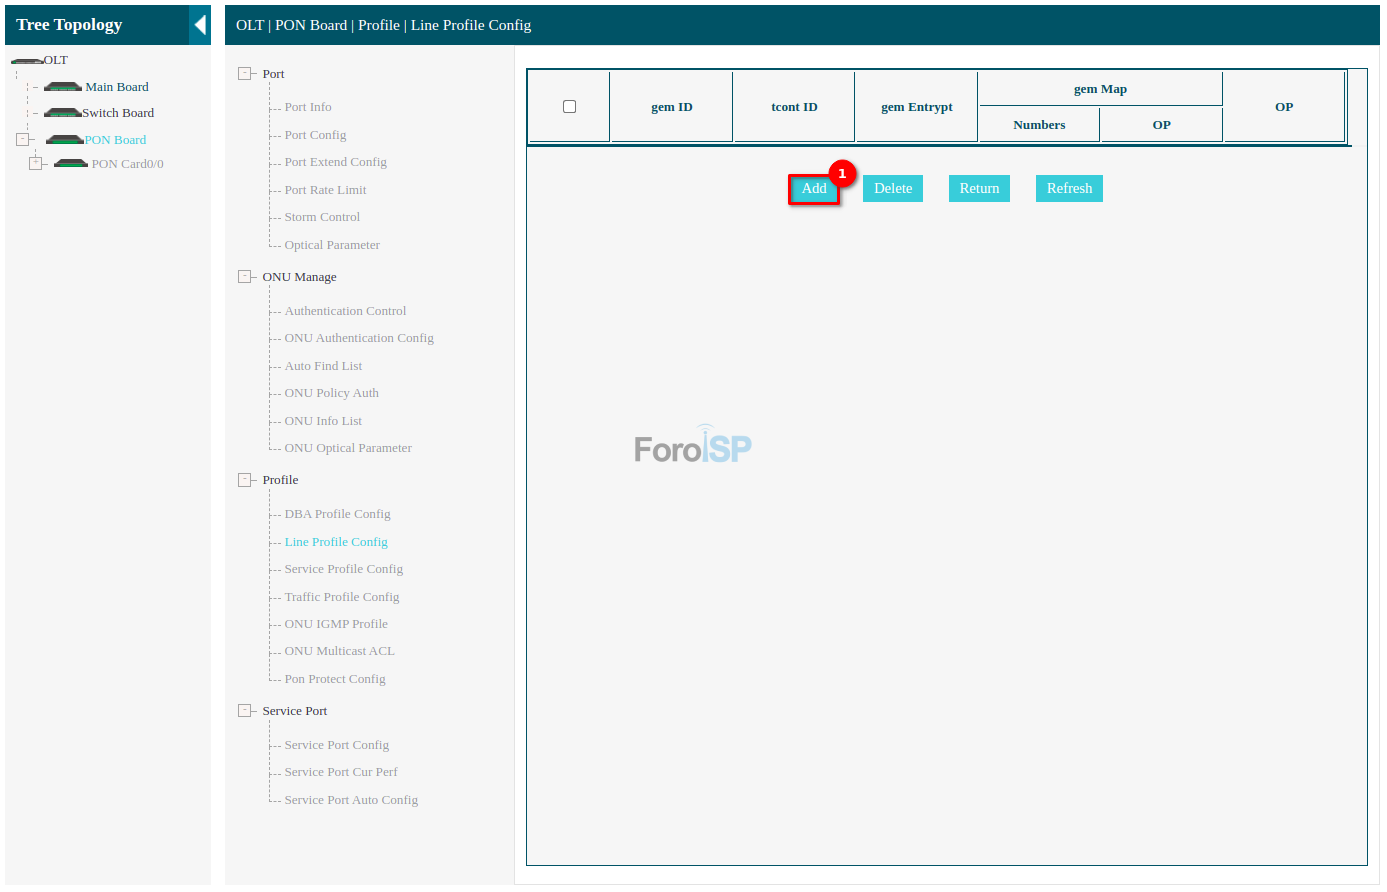
Task: Click the PON Card0/0 device icon
Action: pos(71,164)
